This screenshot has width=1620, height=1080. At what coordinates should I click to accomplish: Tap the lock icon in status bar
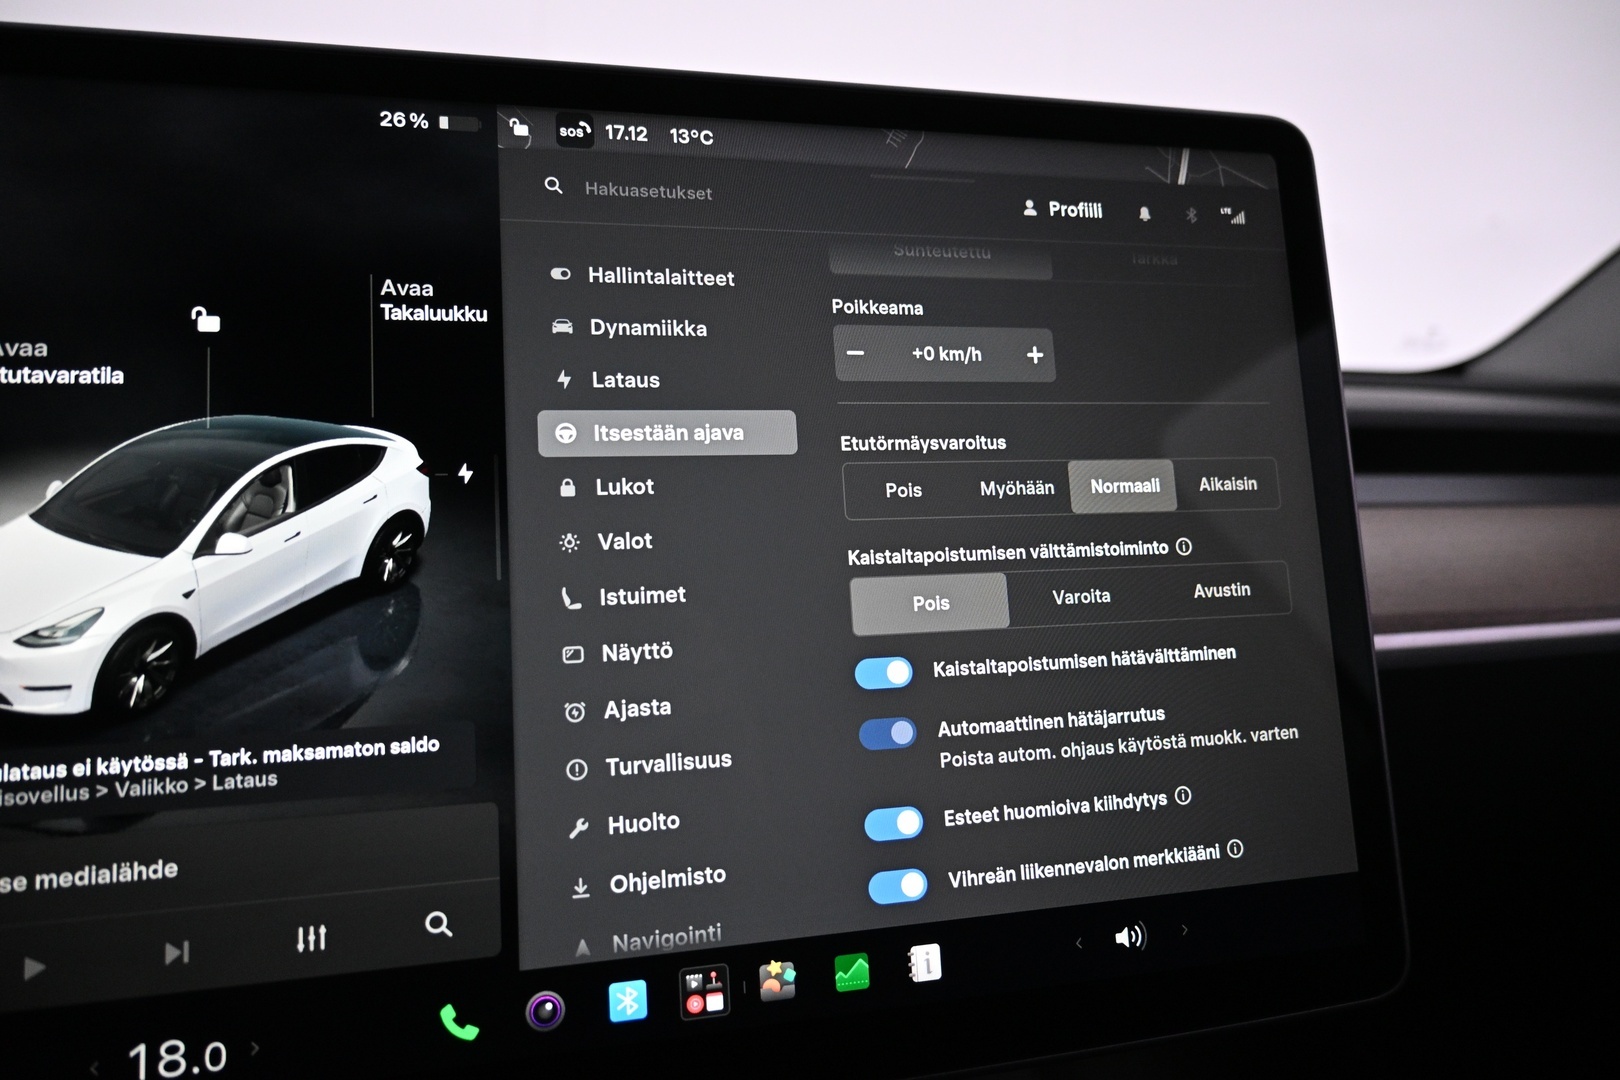[x=519, y=127]
